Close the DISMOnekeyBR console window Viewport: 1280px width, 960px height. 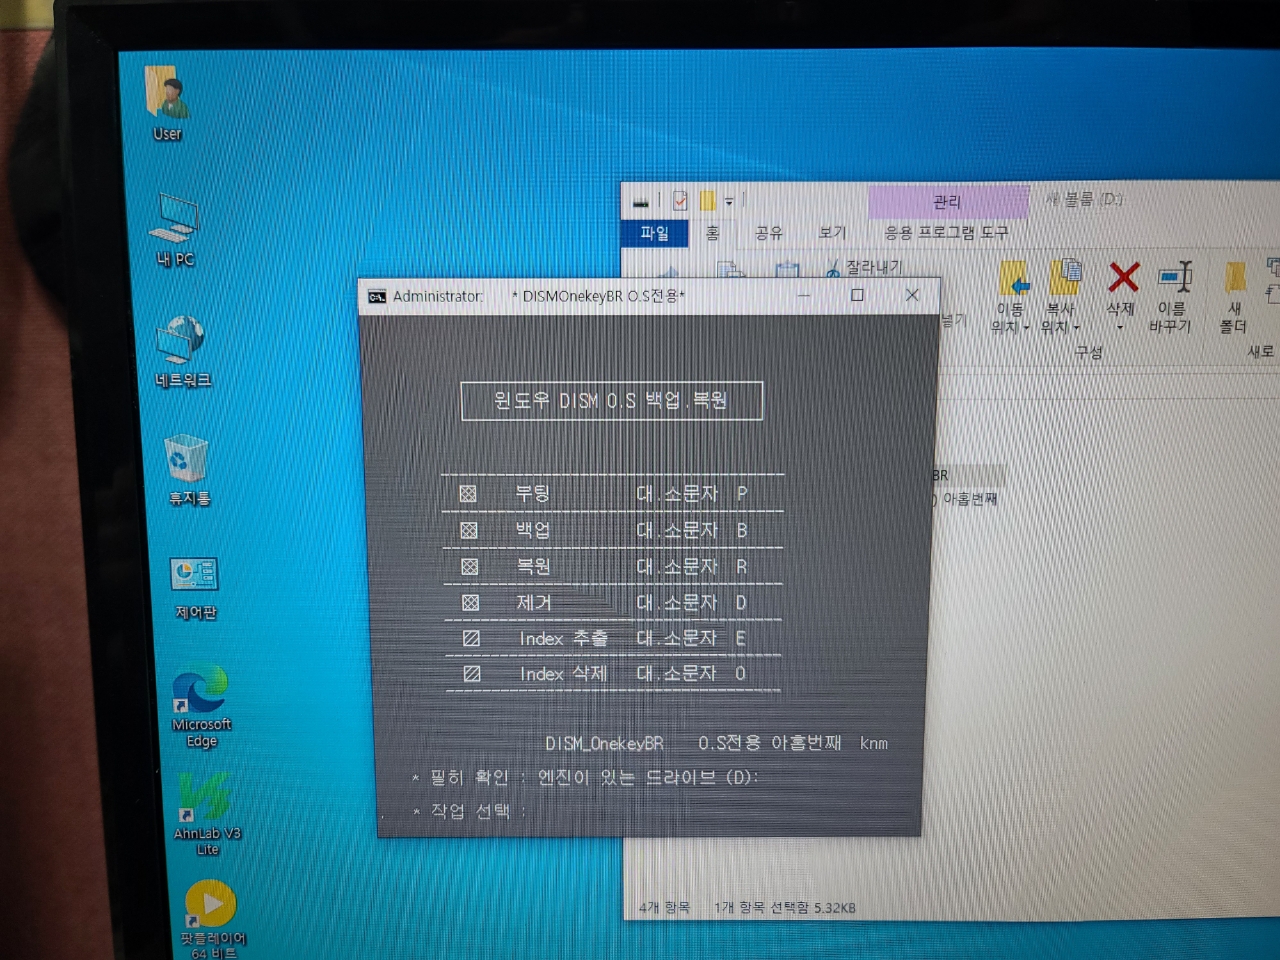[912, 295]
